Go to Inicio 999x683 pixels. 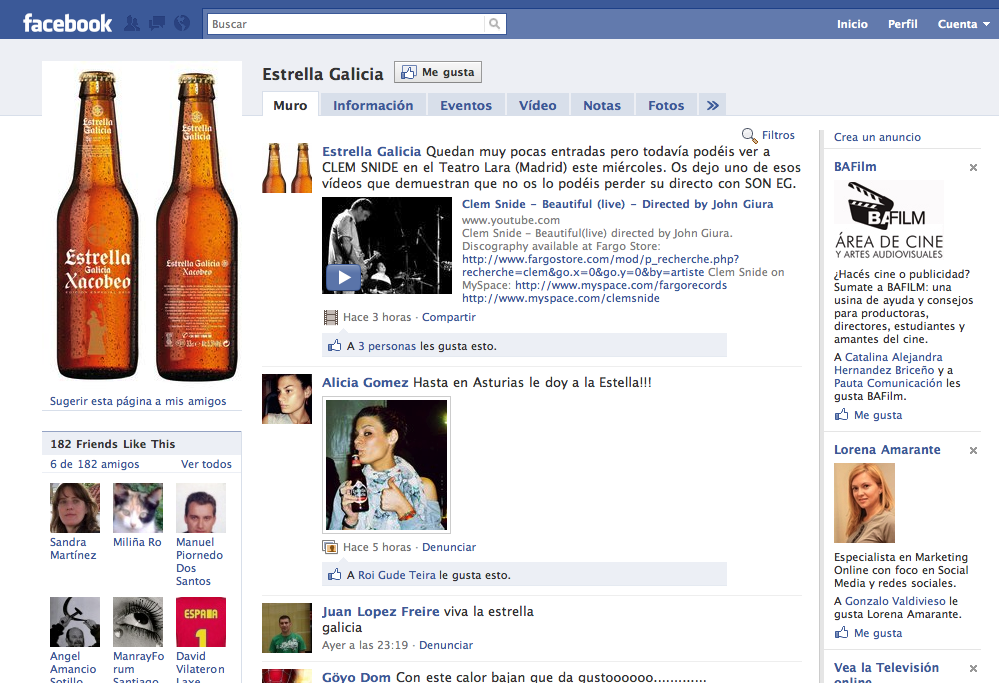[852, 24]
